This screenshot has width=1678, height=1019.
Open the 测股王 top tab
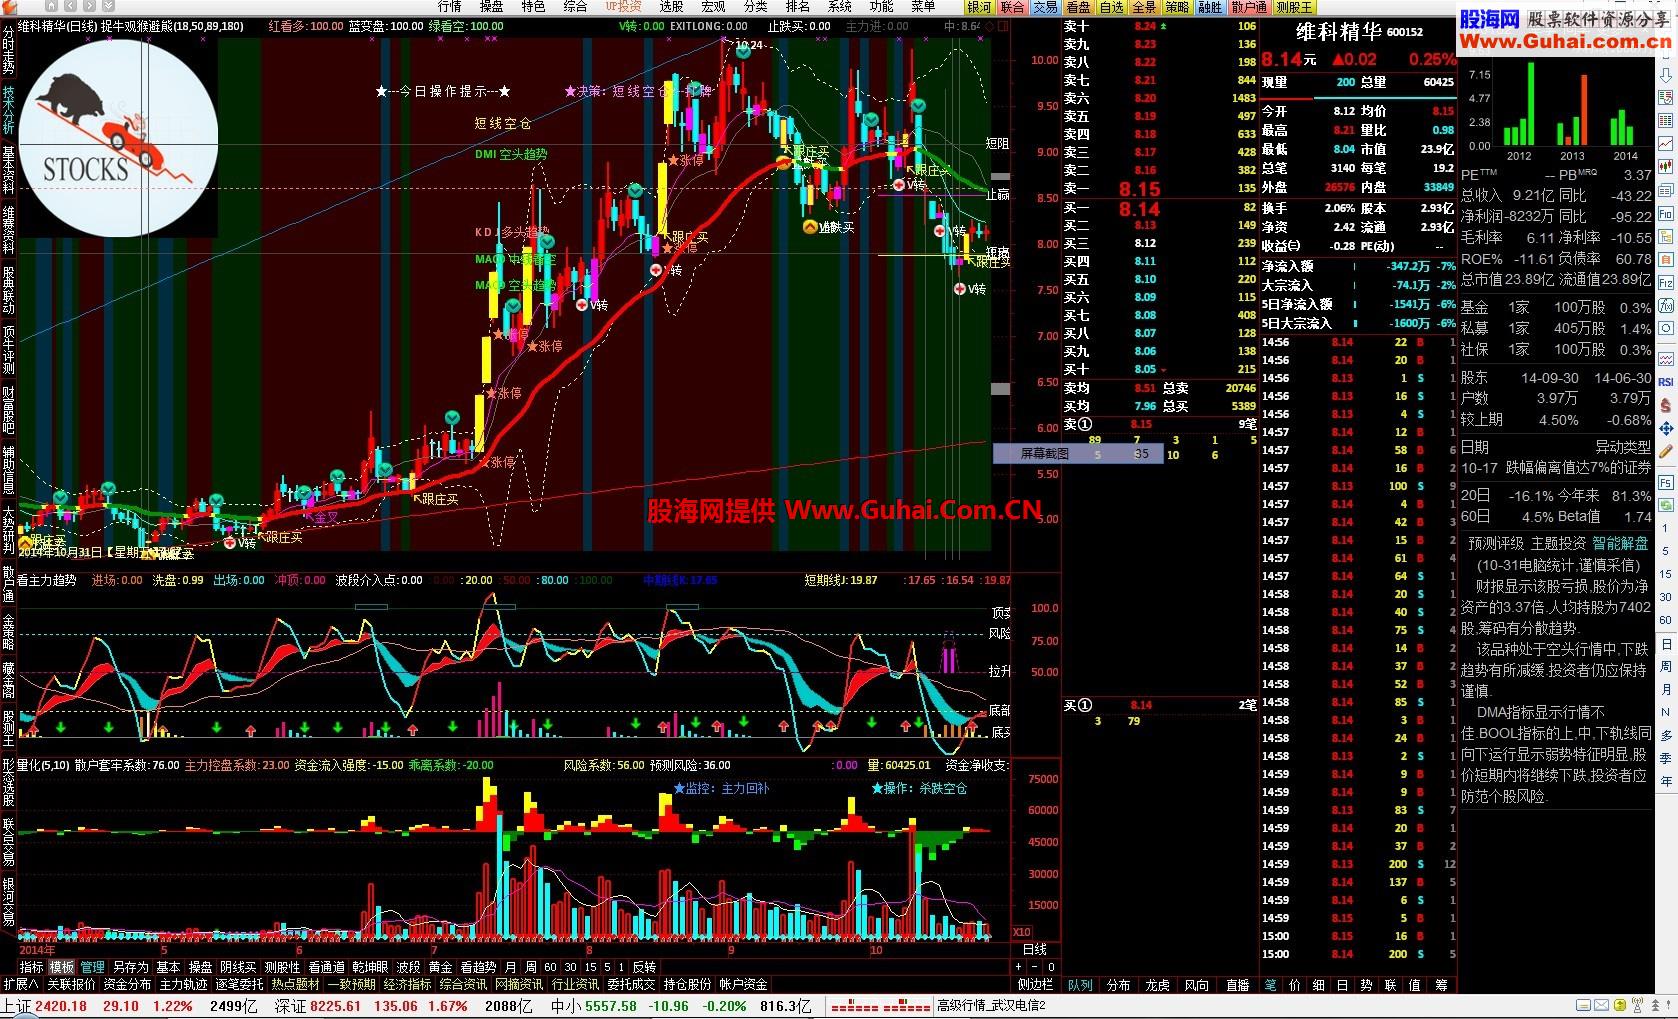tap(1294, 7)
